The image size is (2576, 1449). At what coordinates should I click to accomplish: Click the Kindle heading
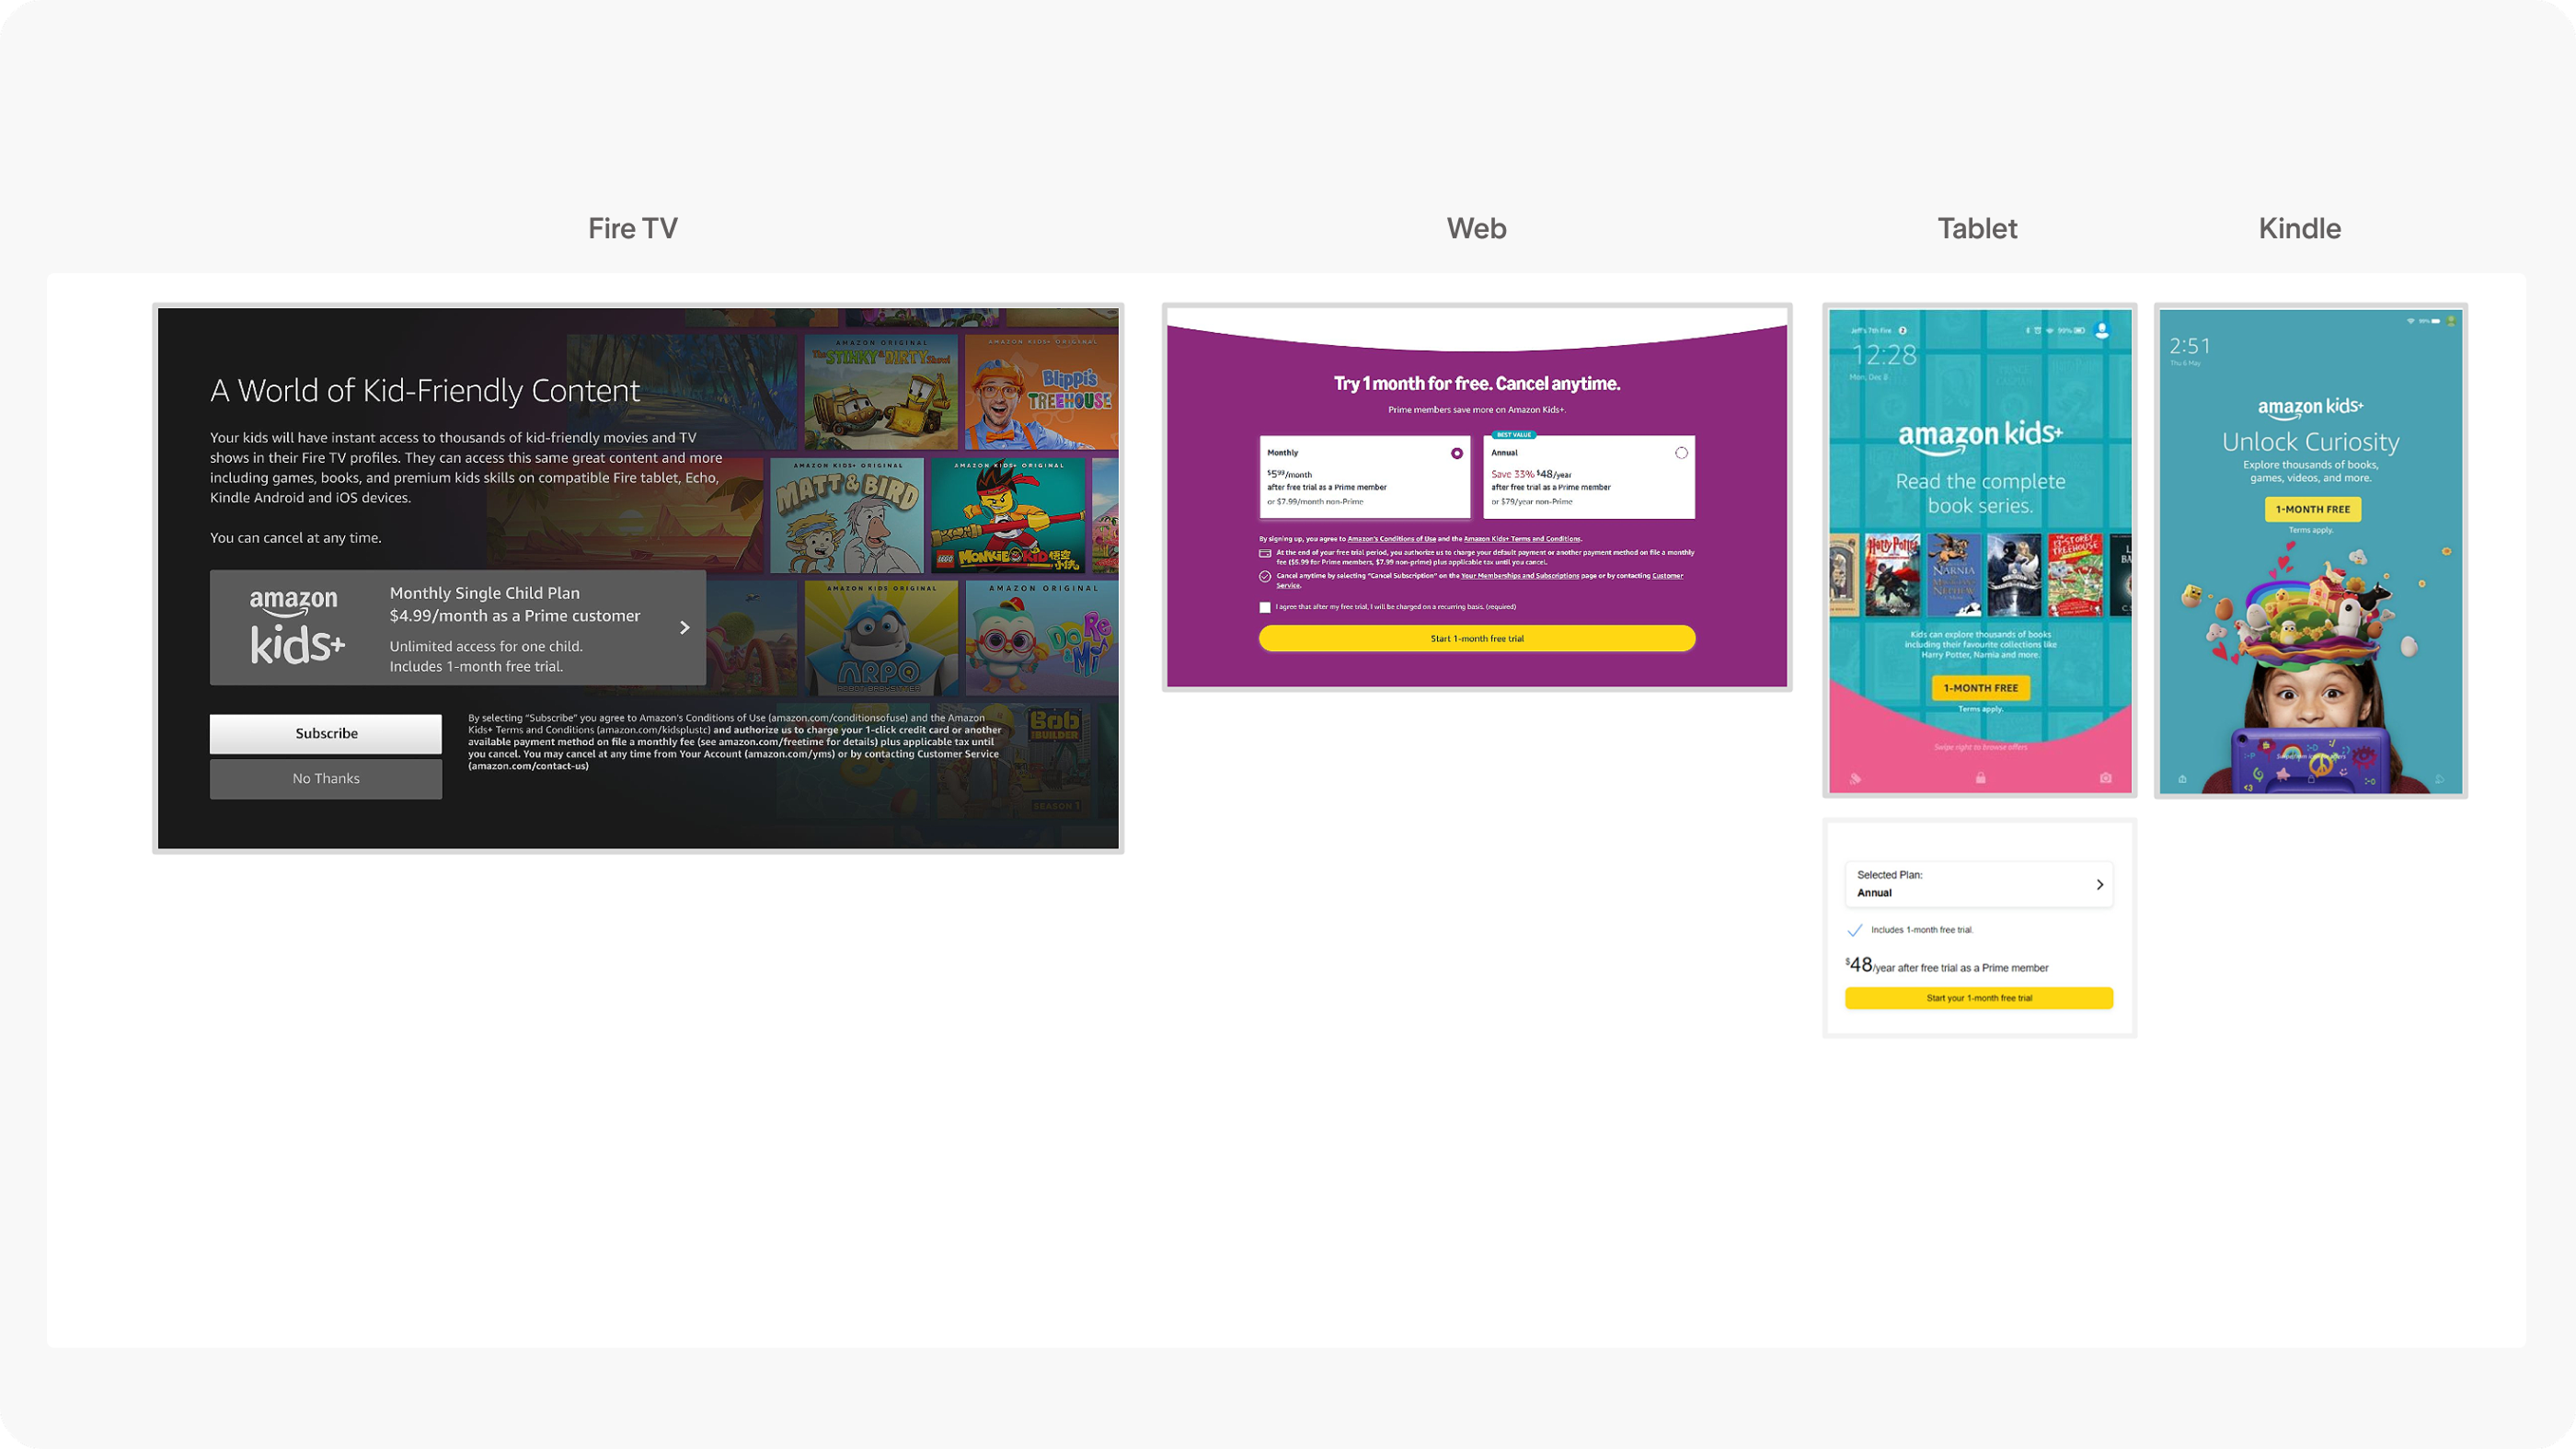click(x=2300, y=228)
